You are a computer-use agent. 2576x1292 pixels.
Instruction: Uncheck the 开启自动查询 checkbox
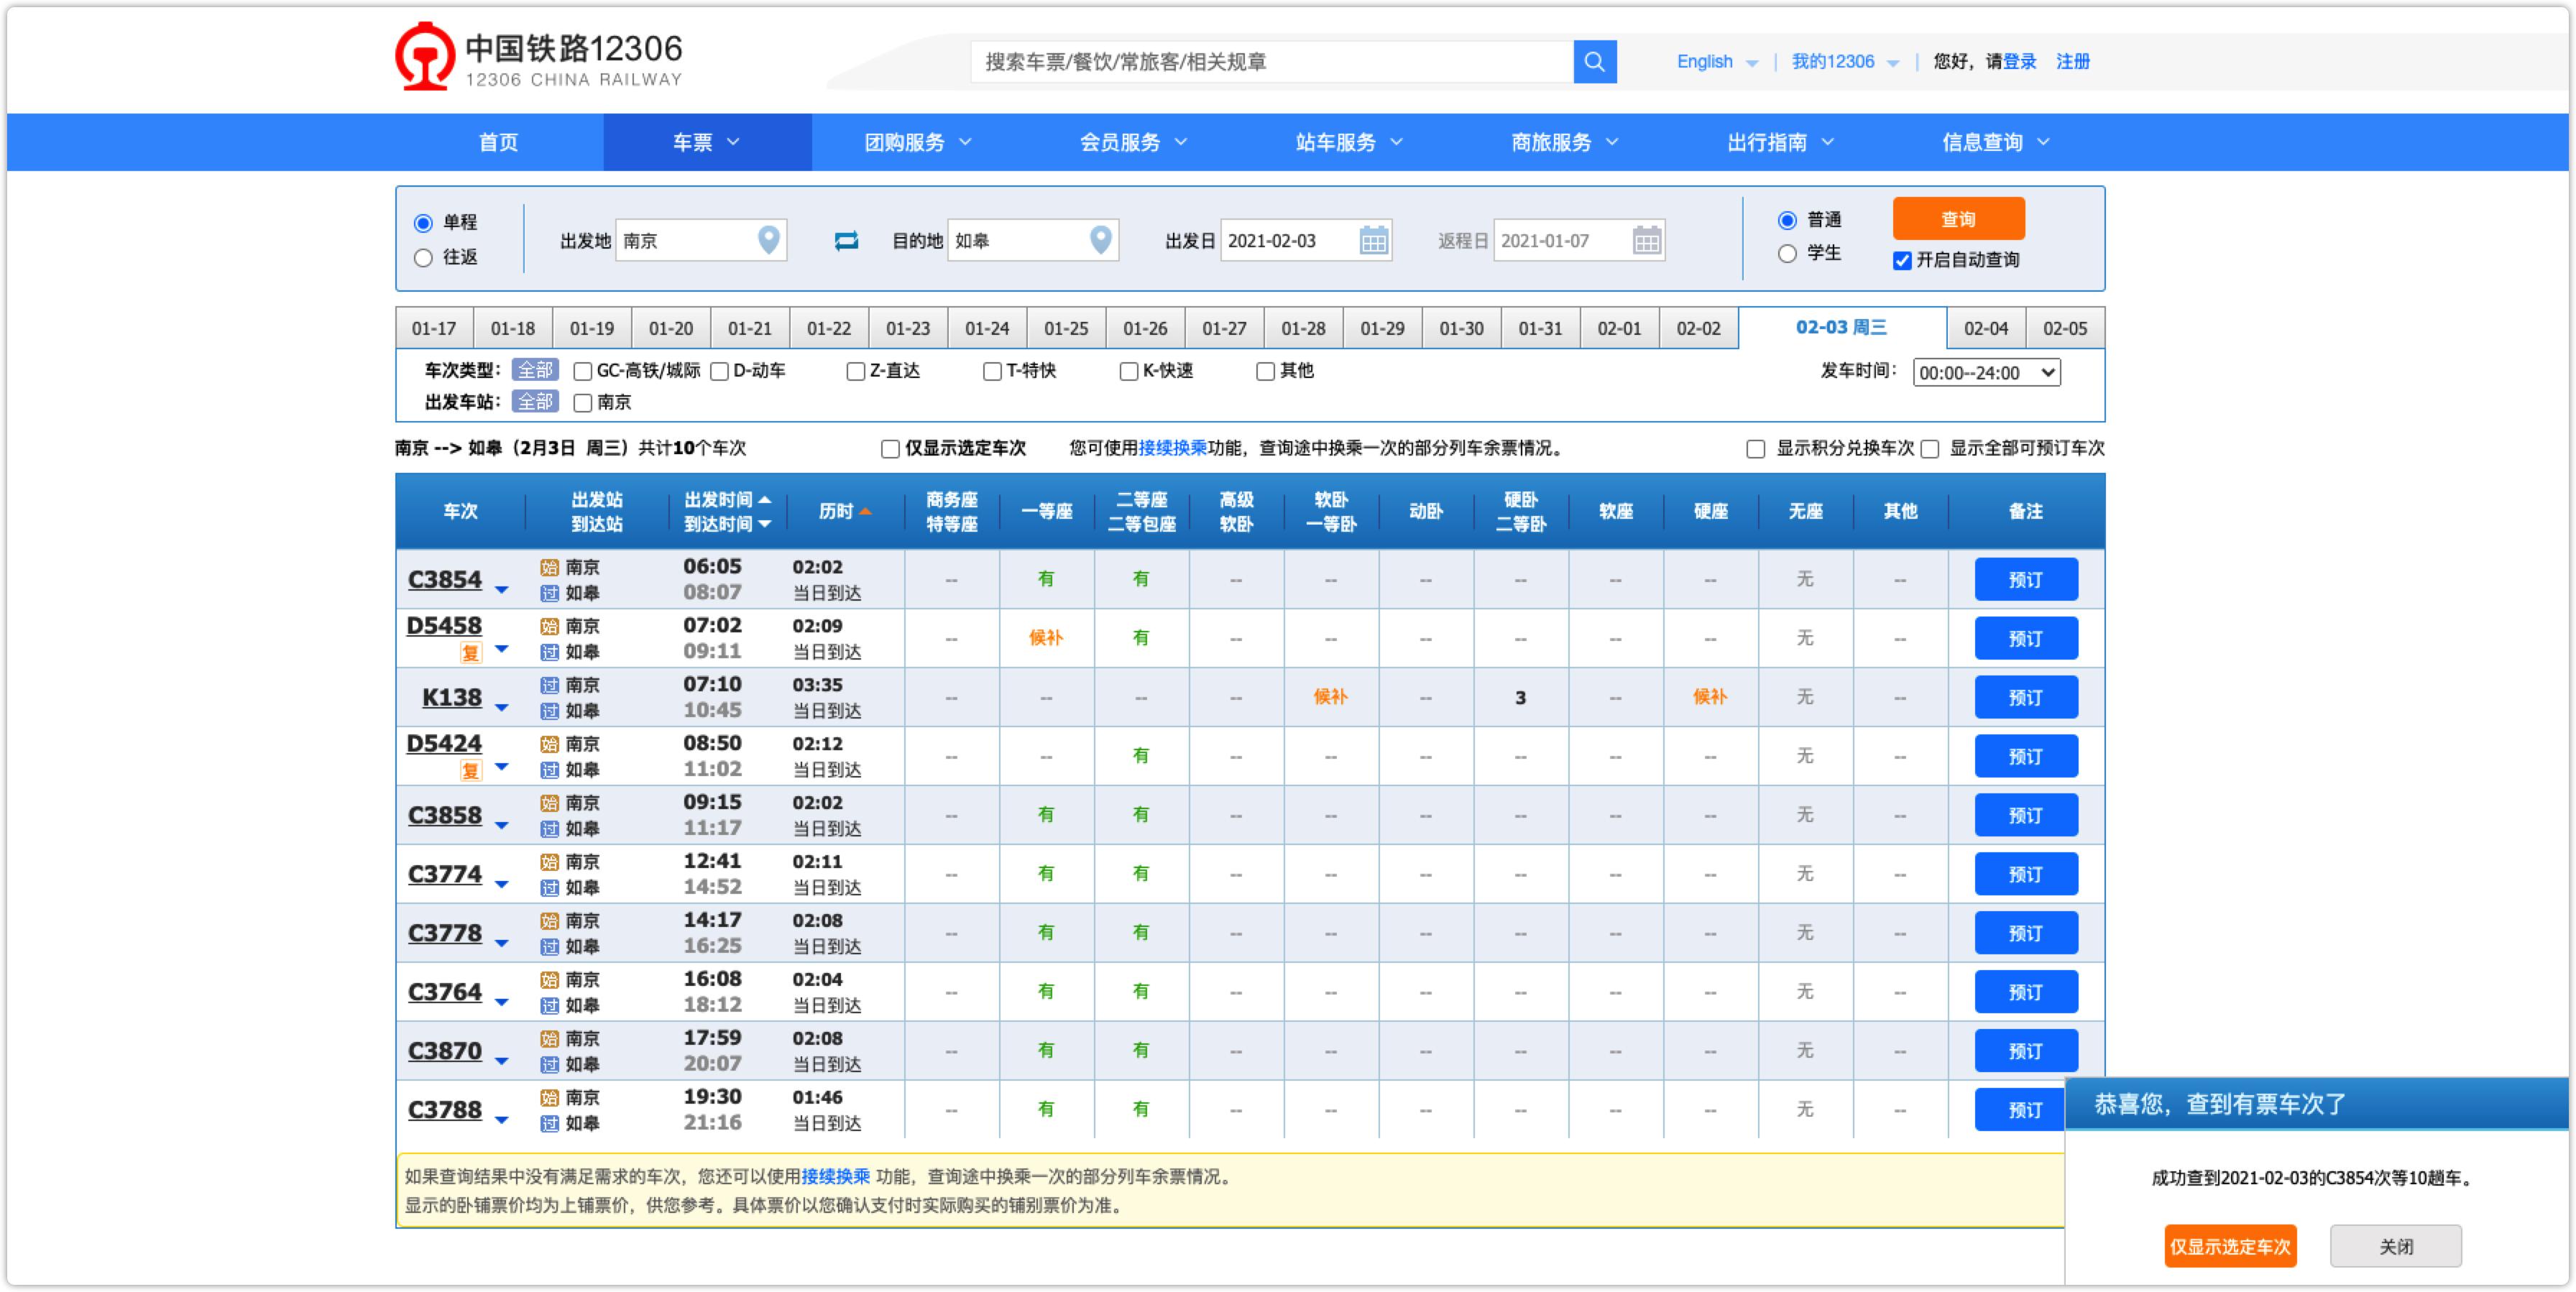1902,261
